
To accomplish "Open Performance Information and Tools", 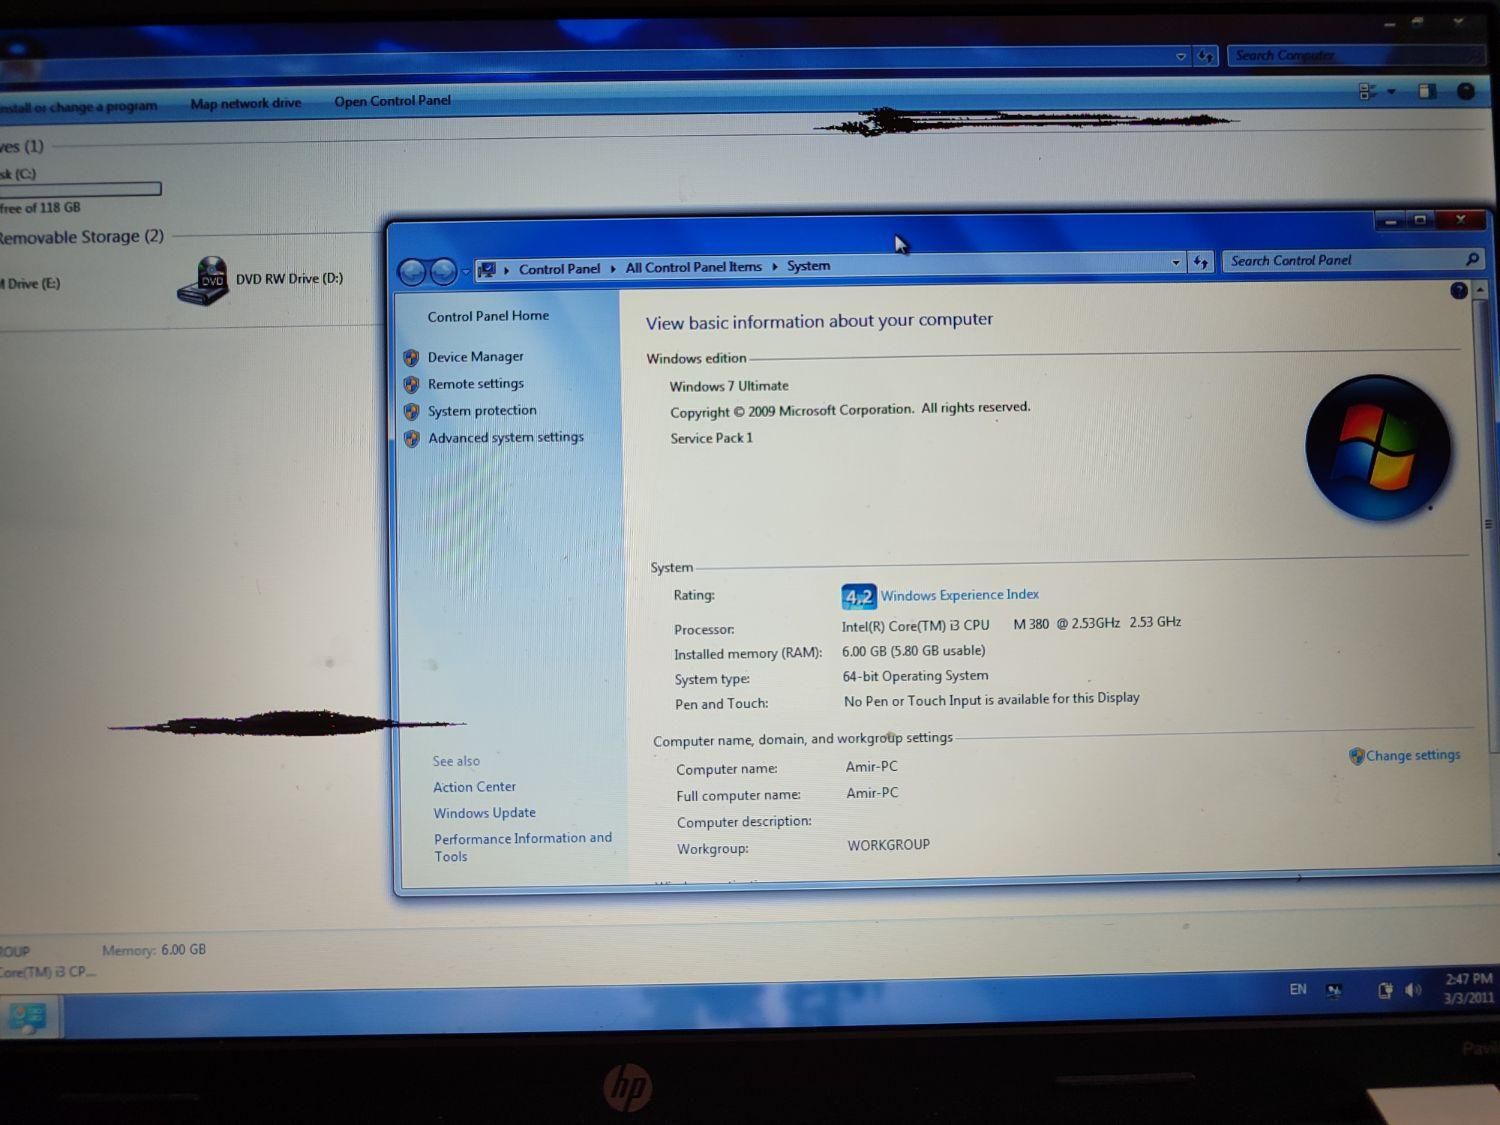I will click(x=522, y=847).
